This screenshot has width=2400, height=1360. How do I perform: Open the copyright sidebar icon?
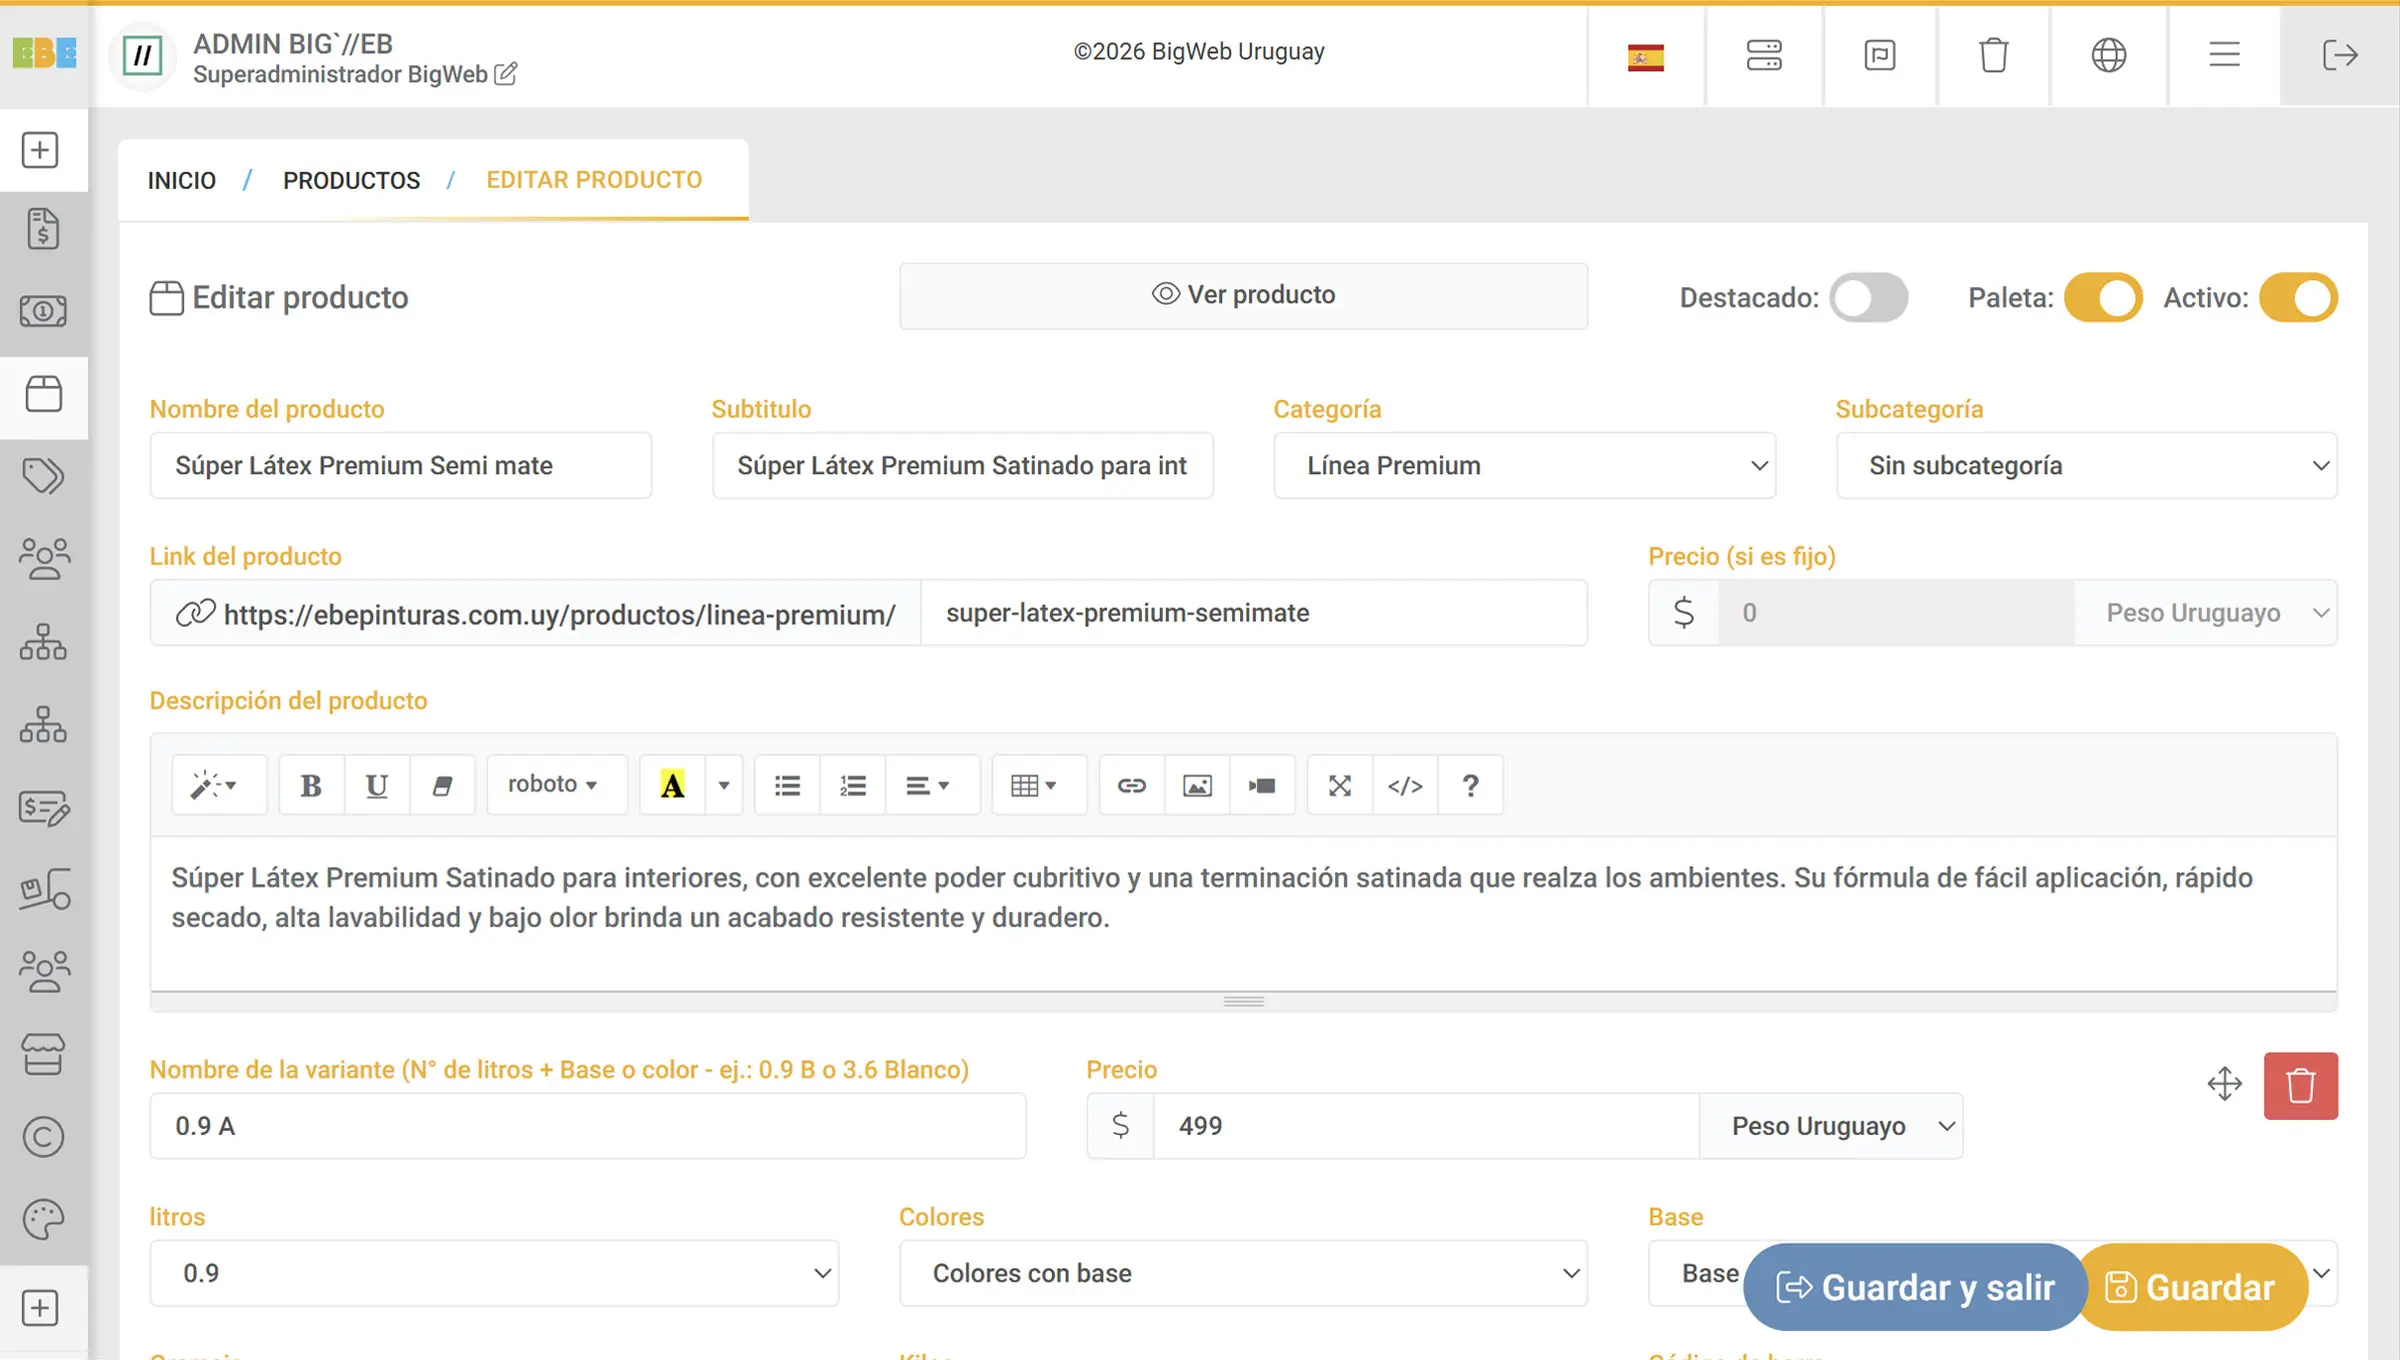tap(43, 1137)
